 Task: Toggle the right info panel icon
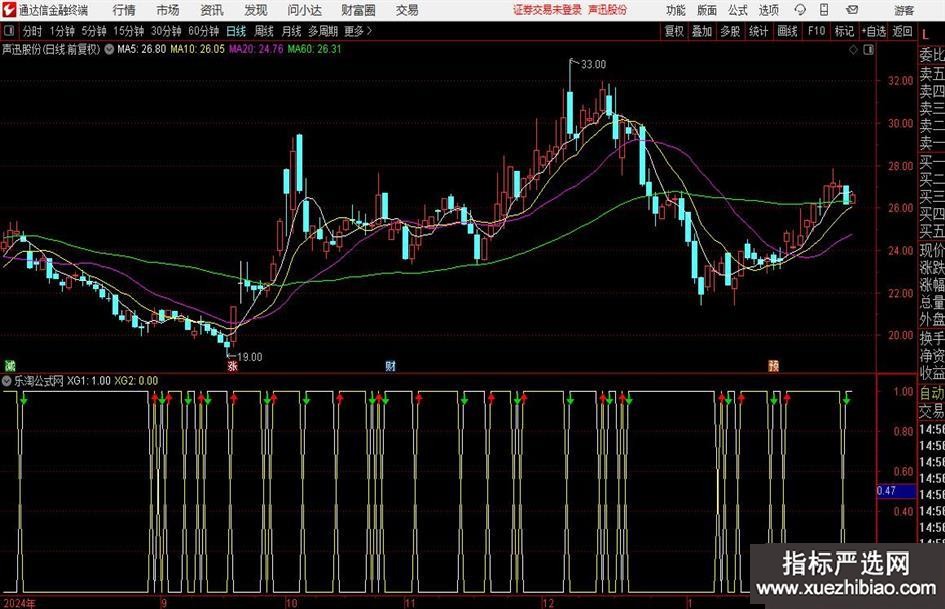[x=868, y=50]
